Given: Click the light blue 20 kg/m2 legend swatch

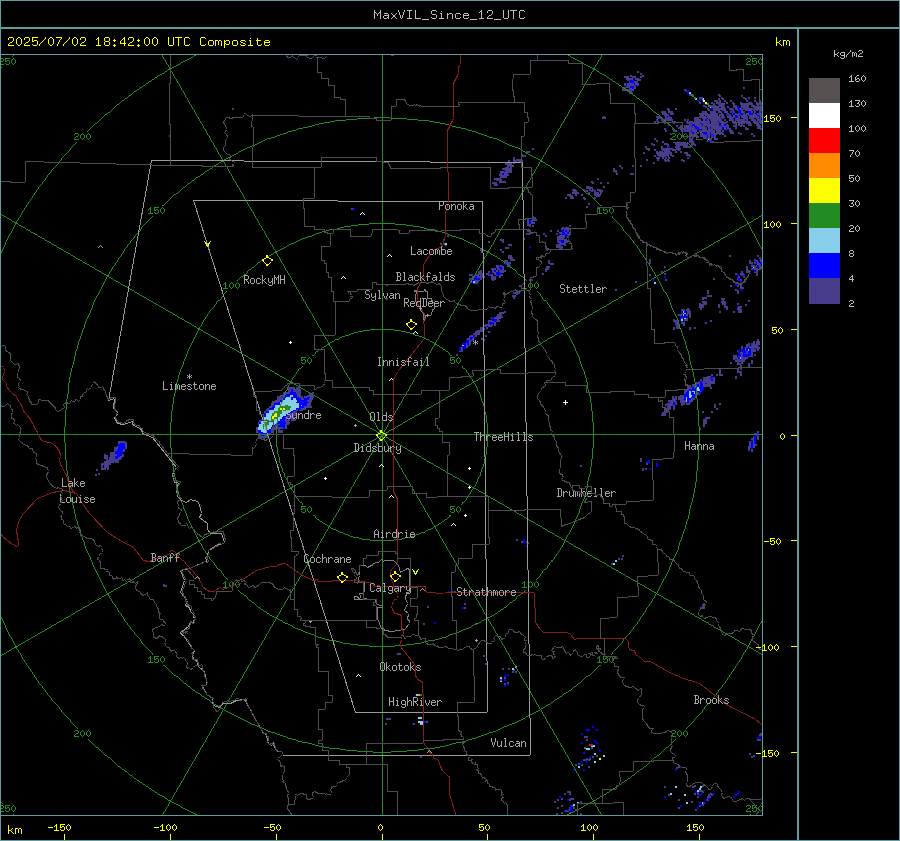Looking at the screenshot, I should point(824,241).
